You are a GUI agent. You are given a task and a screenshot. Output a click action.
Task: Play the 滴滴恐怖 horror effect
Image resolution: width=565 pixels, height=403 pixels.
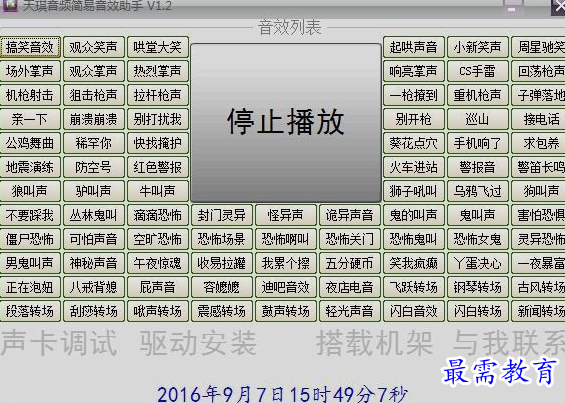(x=158, y=215)
